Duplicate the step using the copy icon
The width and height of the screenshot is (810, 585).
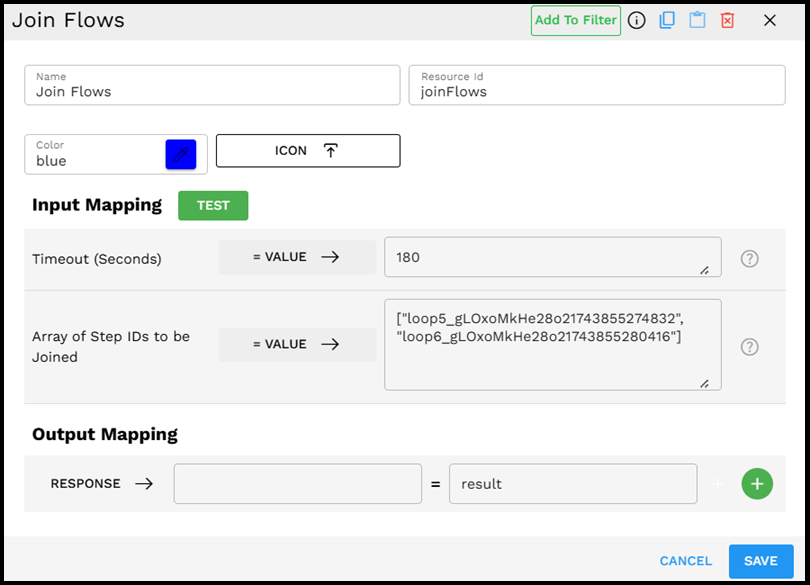pos(667,20)
